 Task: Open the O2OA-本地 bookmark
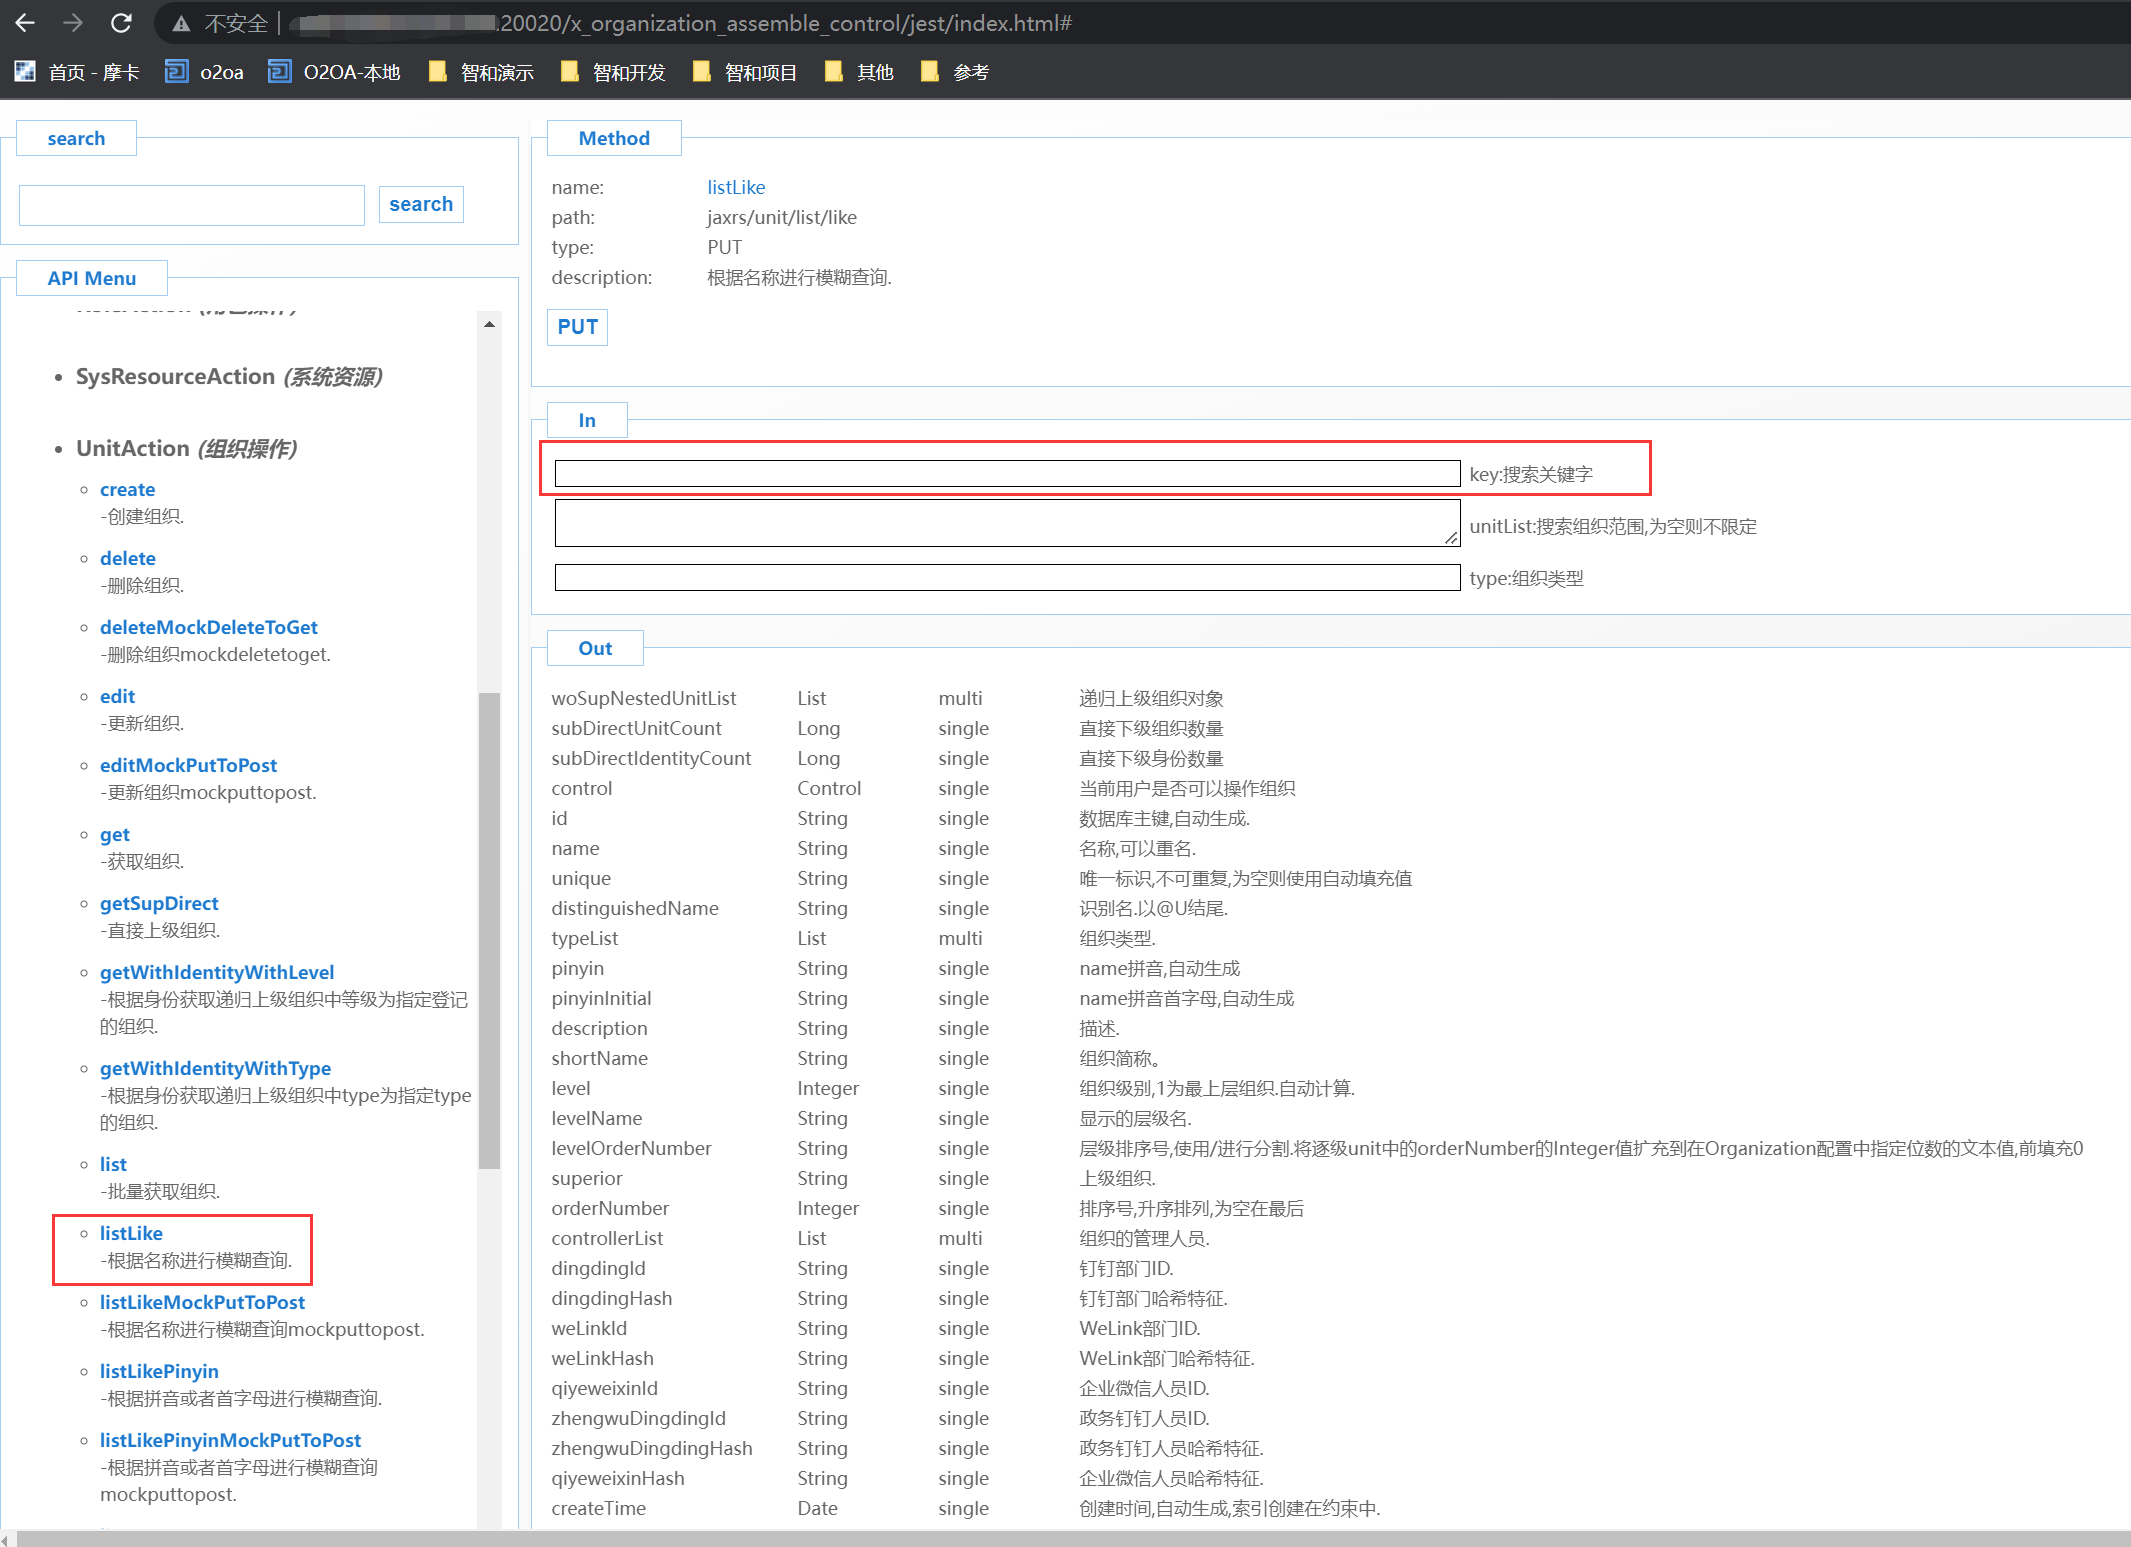(335, 72)
